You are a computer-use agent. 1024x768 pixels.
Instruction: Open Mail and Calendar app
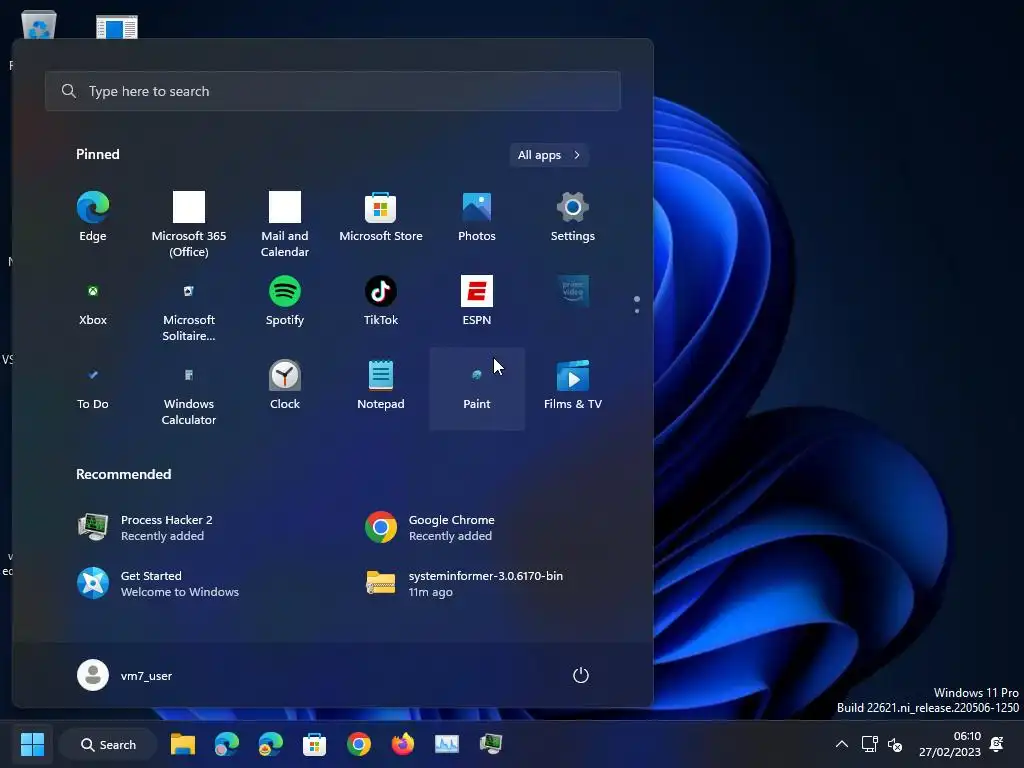tap(285, 224)
